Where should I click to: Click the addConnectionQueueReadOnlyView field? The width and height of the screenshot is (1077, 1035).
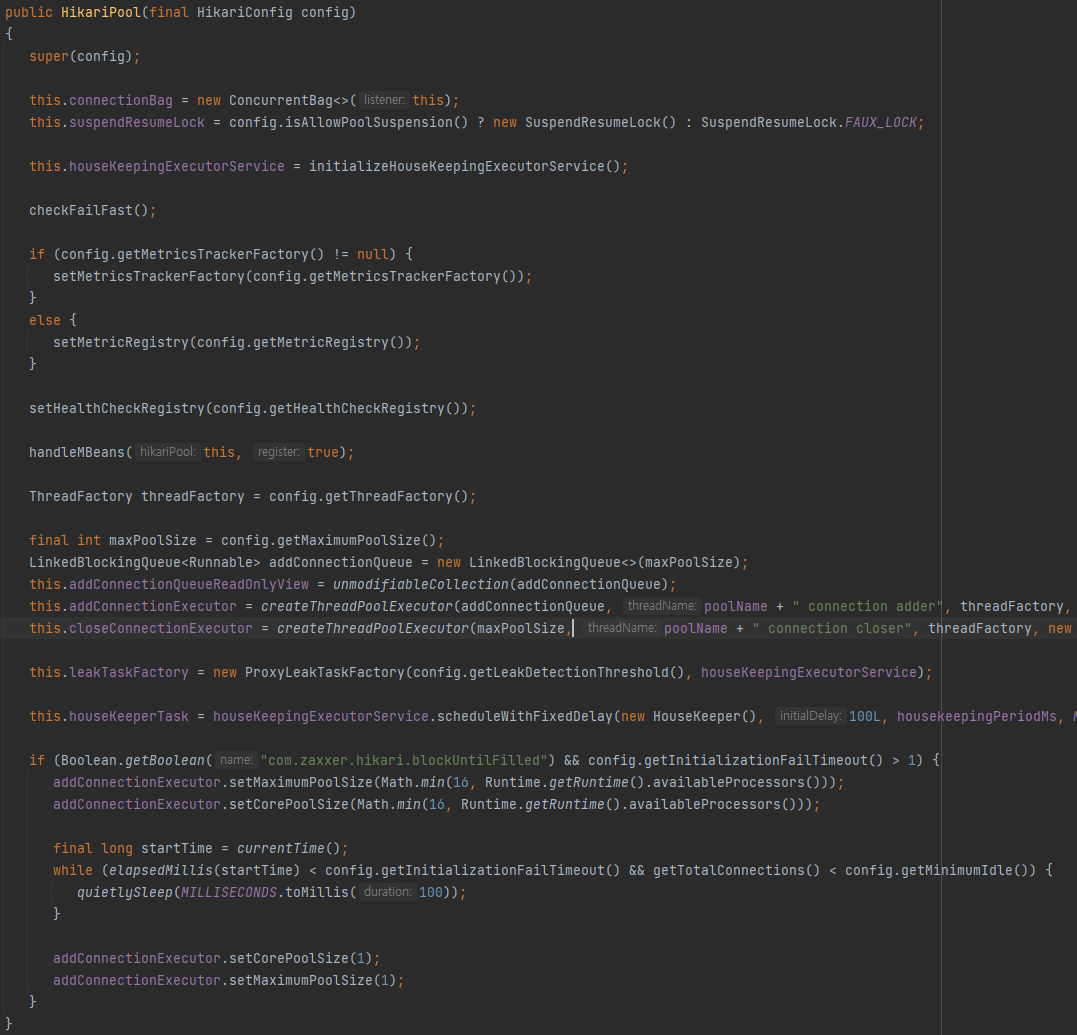coord(189,584)
